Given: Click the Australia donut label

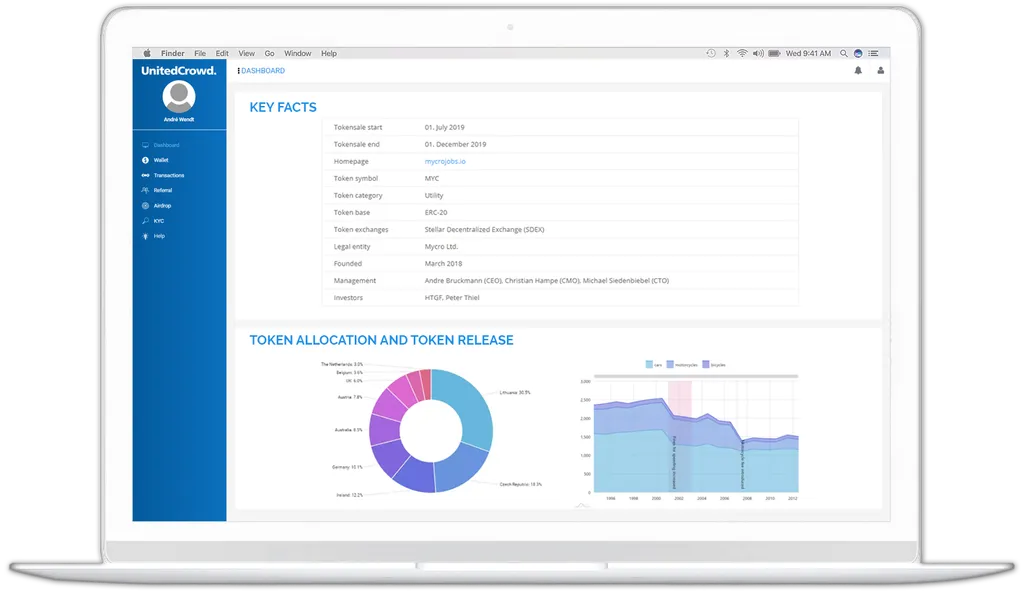Looking at the screenshot, I should point(348,430).
